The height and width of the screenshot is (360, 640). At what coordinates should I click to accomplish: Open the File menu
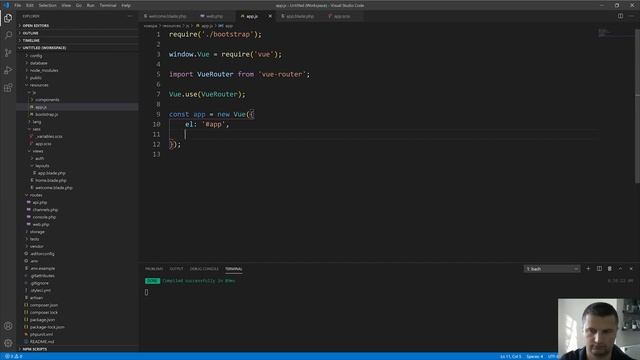coord(18,5)
